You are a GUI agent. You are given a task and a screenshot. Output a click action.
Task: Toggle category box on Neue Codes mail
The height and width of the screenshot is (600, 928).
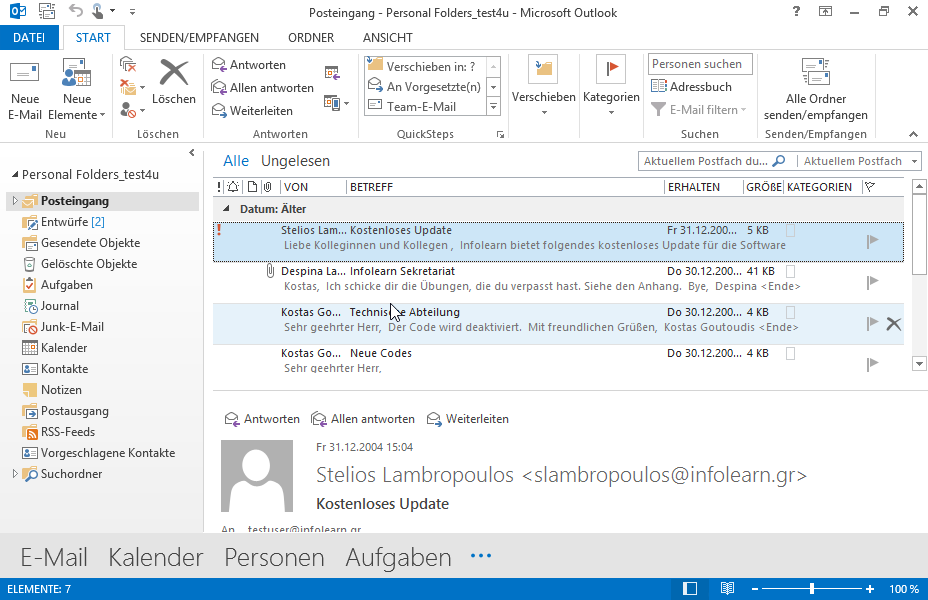790,353
